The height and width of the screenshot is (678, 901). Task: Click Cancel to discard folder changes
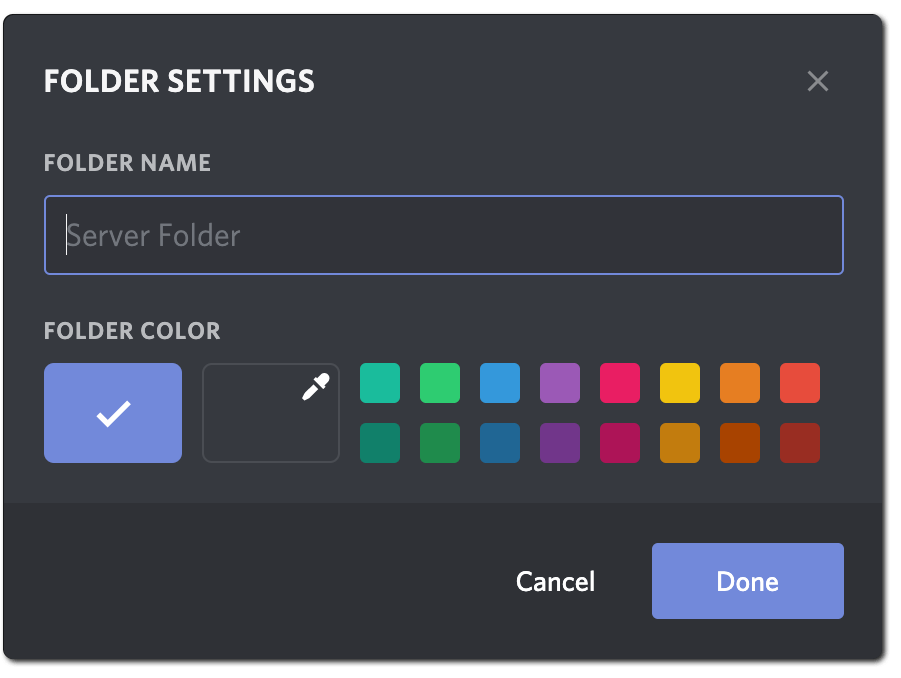tap(555, 582)
